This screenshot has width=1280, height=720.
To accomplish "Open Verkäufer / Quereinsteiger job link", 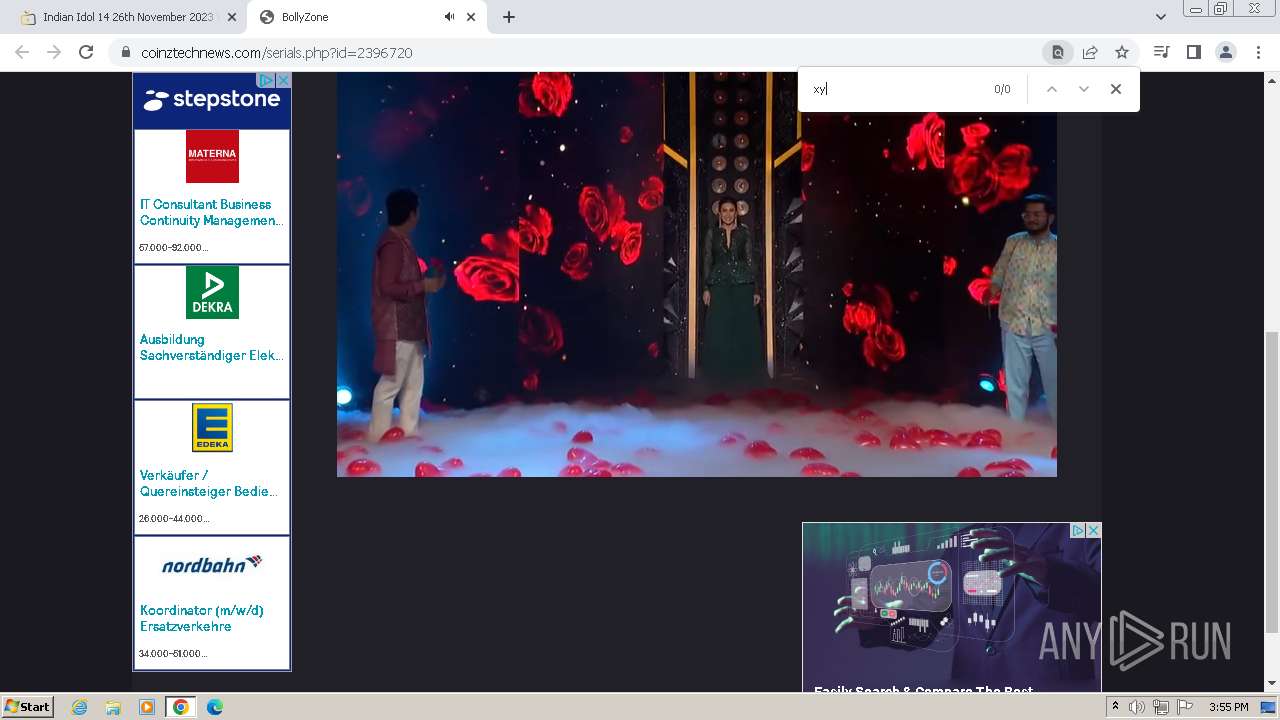I will (209, 483).
